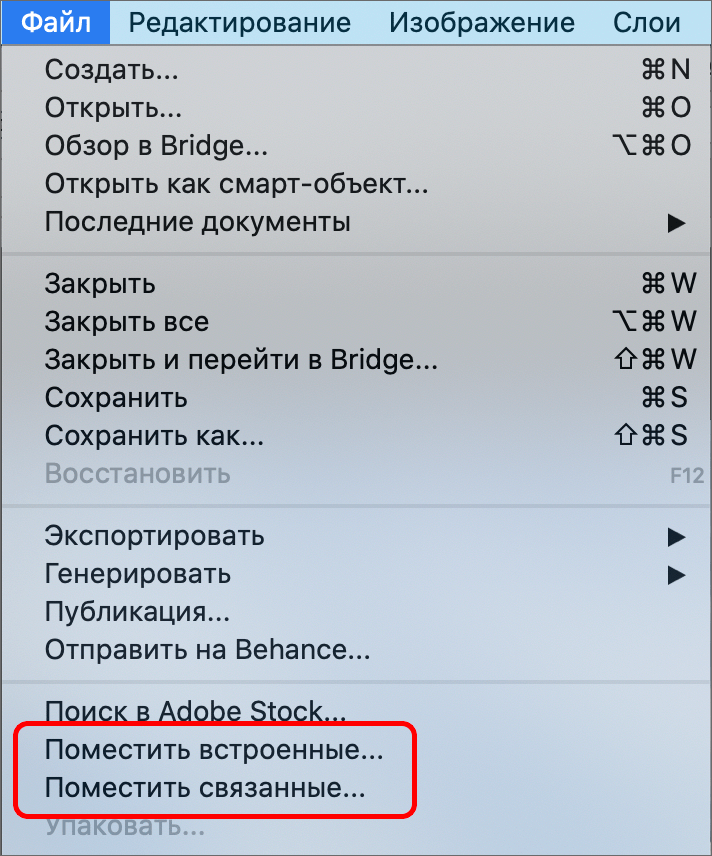Select Отправить на Behance...
This screenshot has height=856, width=712.
point(207,650)
